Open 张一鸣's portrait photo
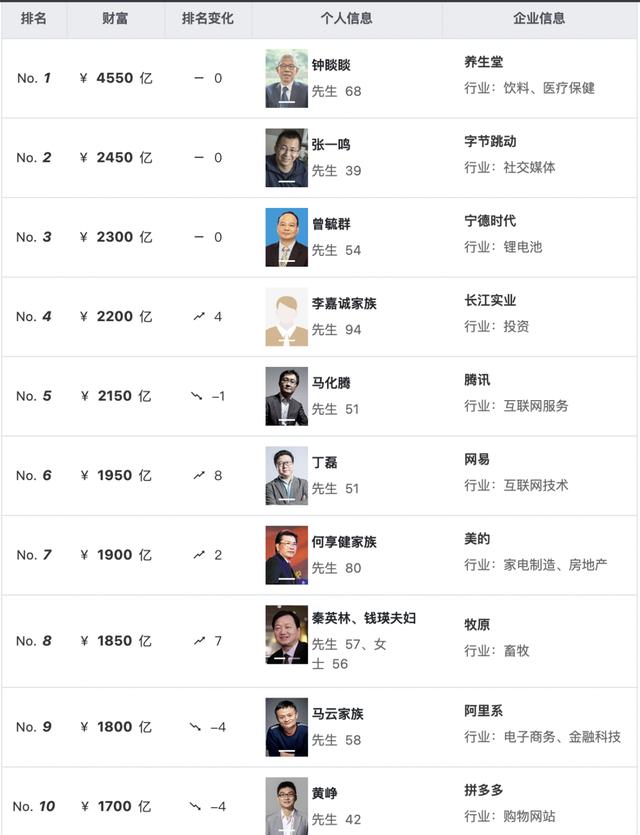The width and height of the screenshot is (640, 835). (286, 158)
